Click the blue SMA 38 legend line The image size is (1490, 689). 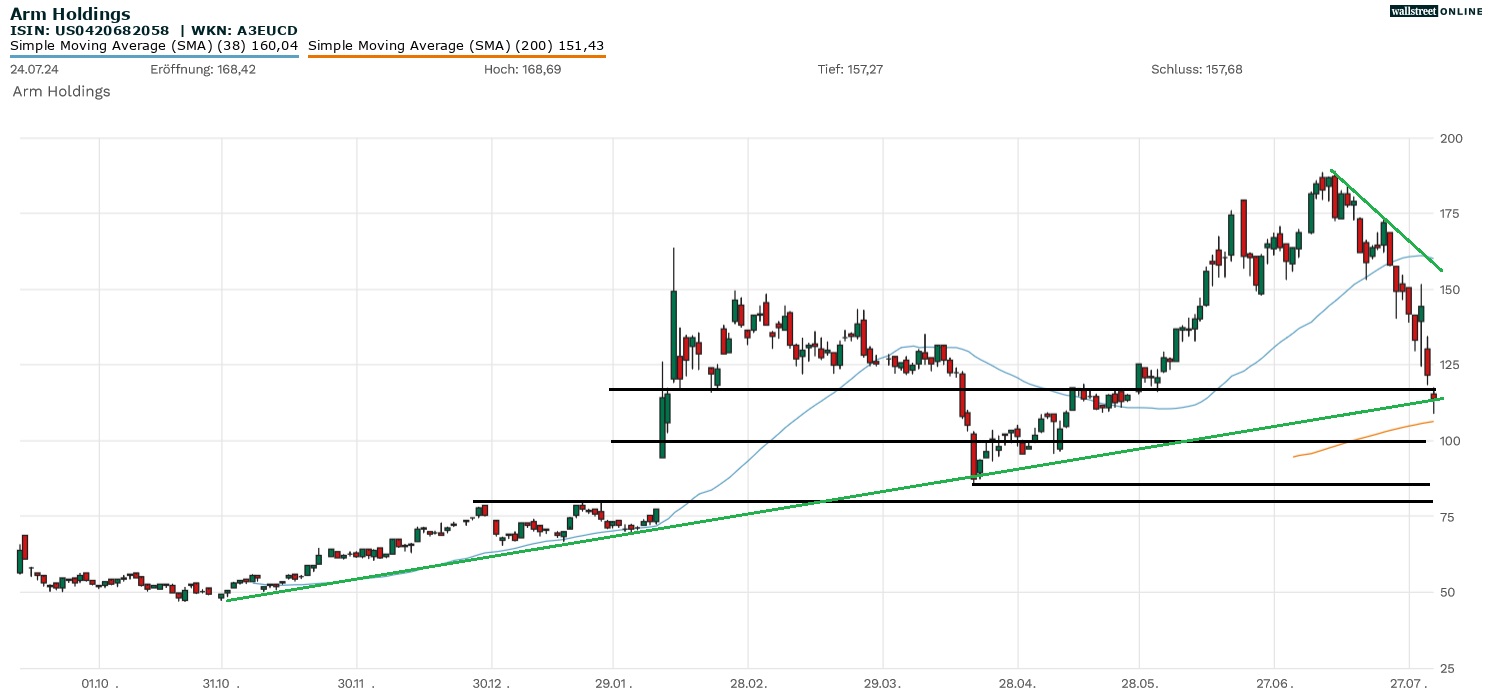click(154, 56)
